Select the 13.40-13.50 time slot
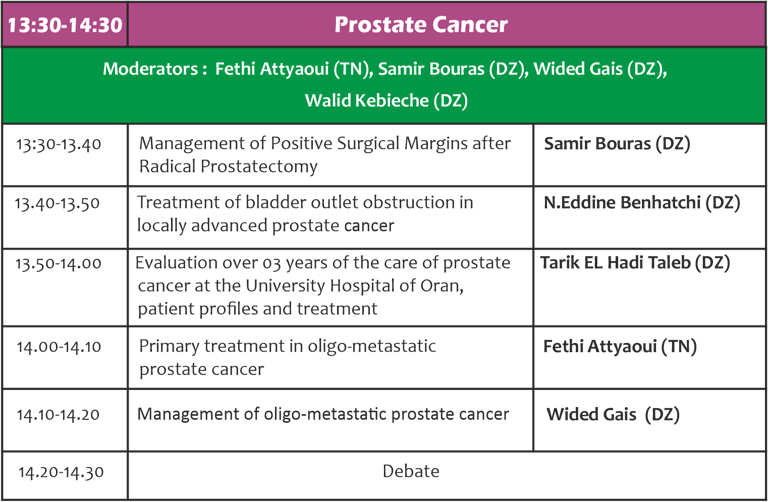Image resolution: width=768 pixels, height=502 pixels. click(x=57, y=203)
